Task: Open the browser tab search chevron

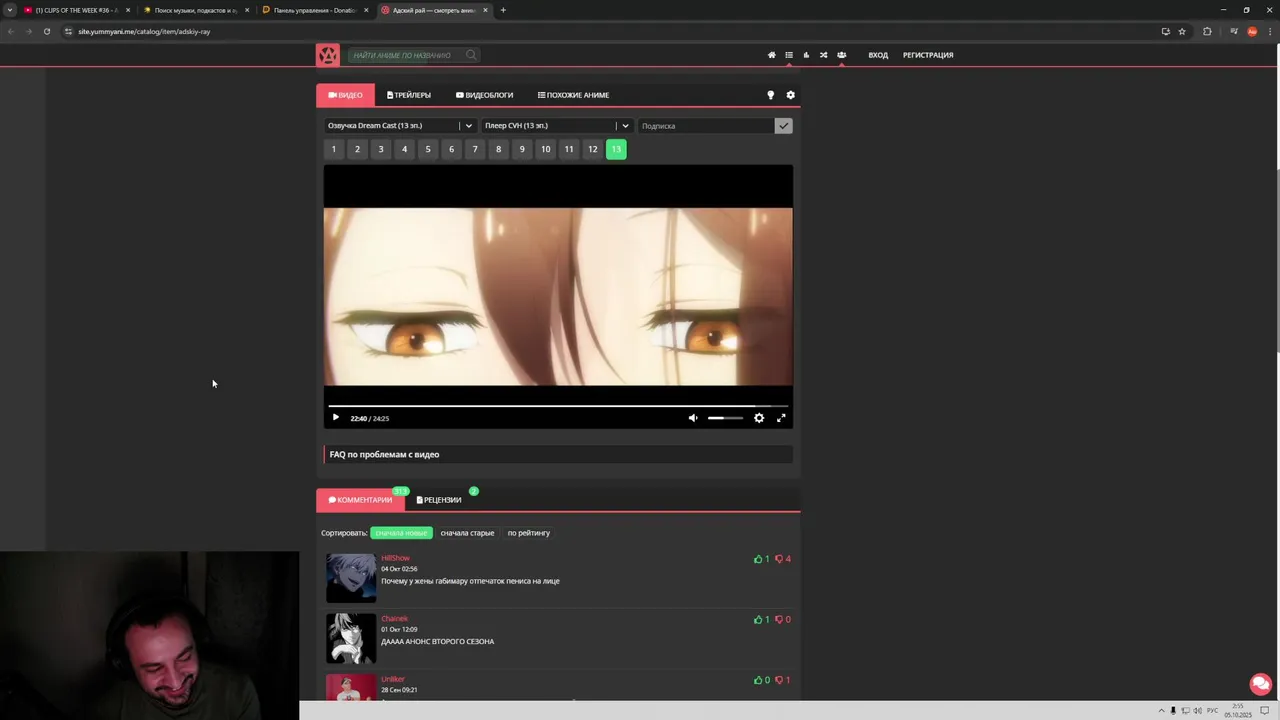Action: pos(10,10)
